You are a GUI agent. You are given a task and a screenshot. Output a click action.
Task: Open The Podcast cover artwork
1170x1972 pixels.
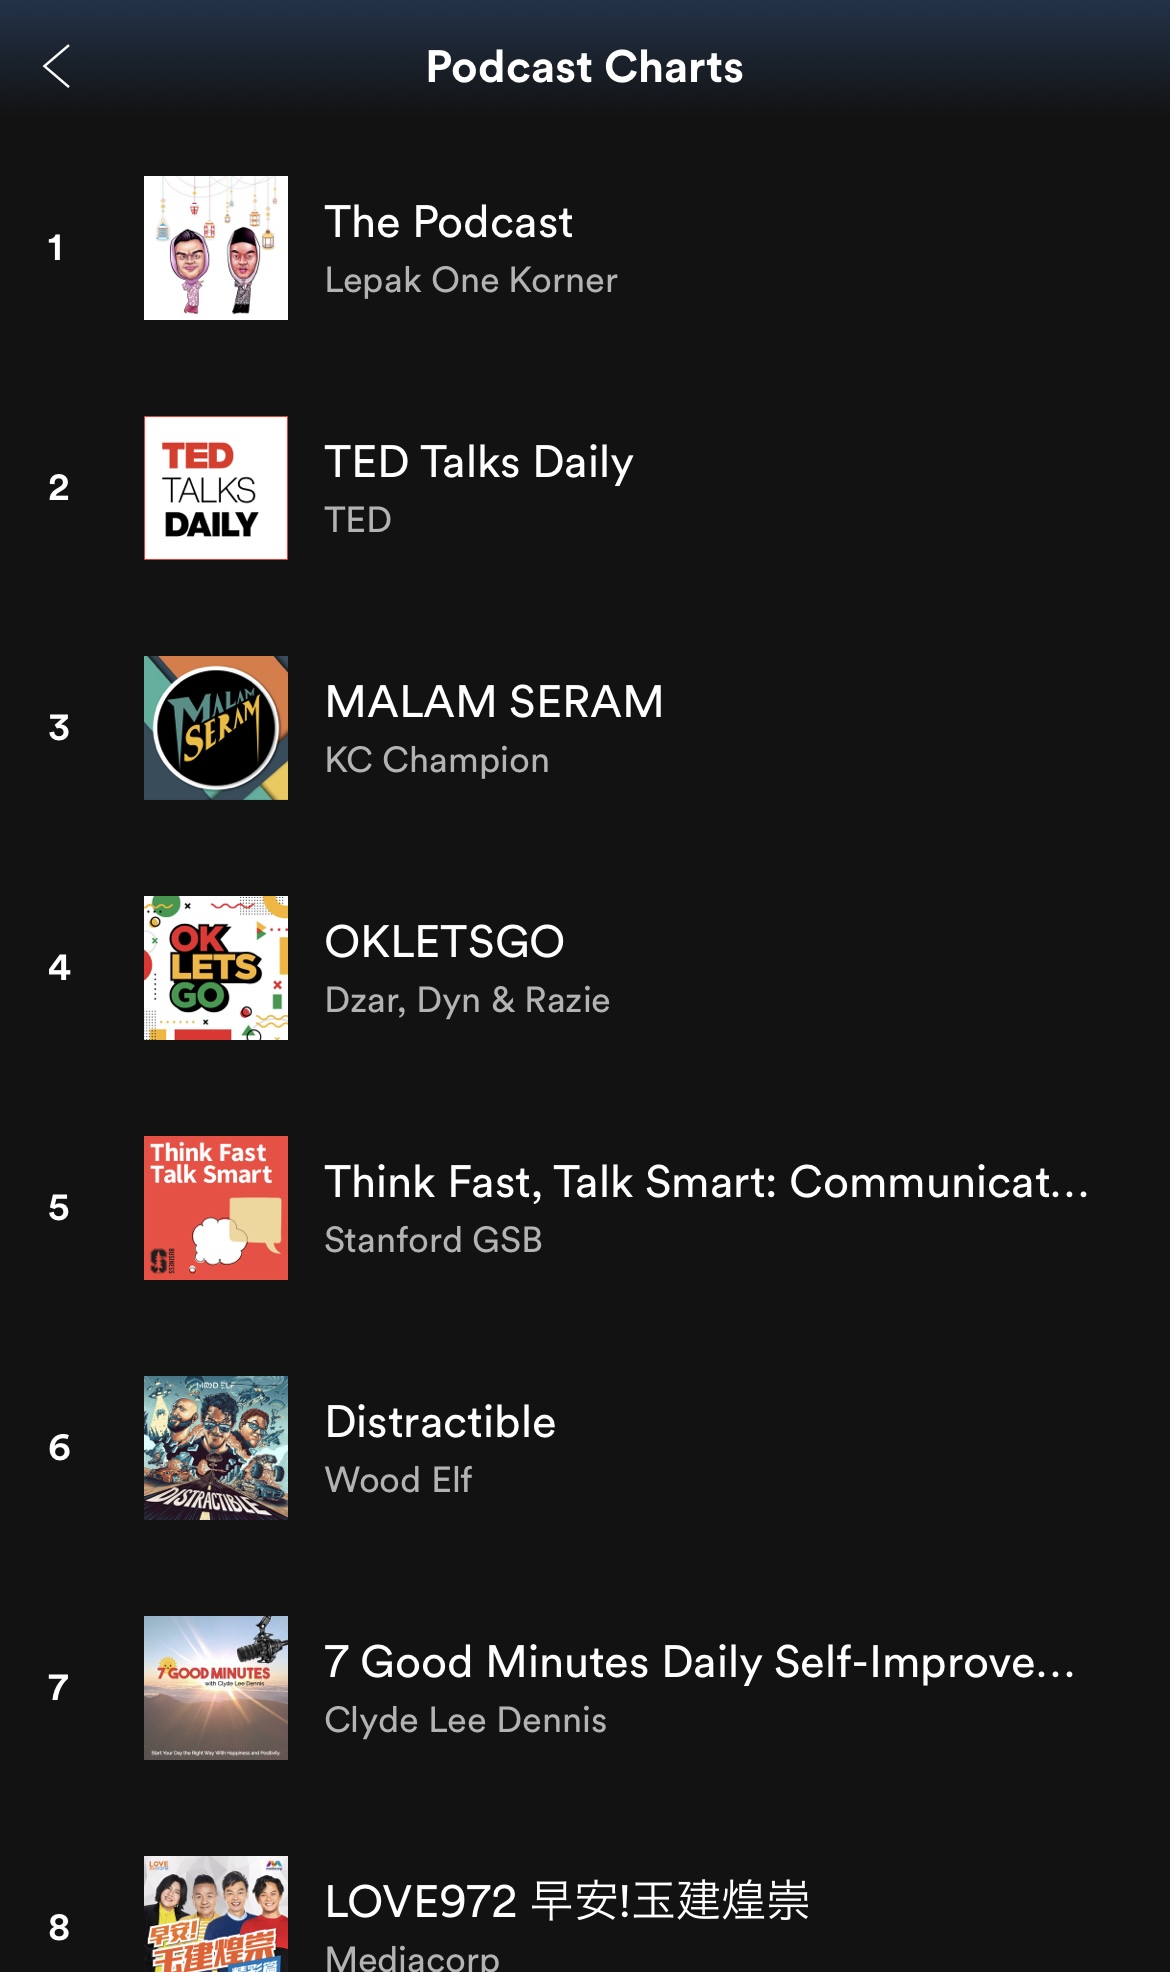coord(216,248)
